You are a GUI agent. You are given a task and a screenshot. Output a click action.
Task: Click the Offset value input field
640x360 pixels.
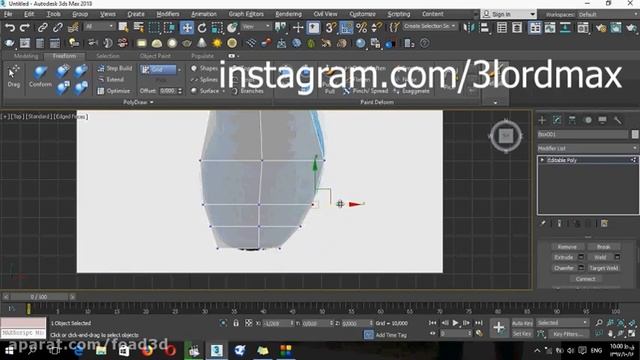(x=167, y=91)
